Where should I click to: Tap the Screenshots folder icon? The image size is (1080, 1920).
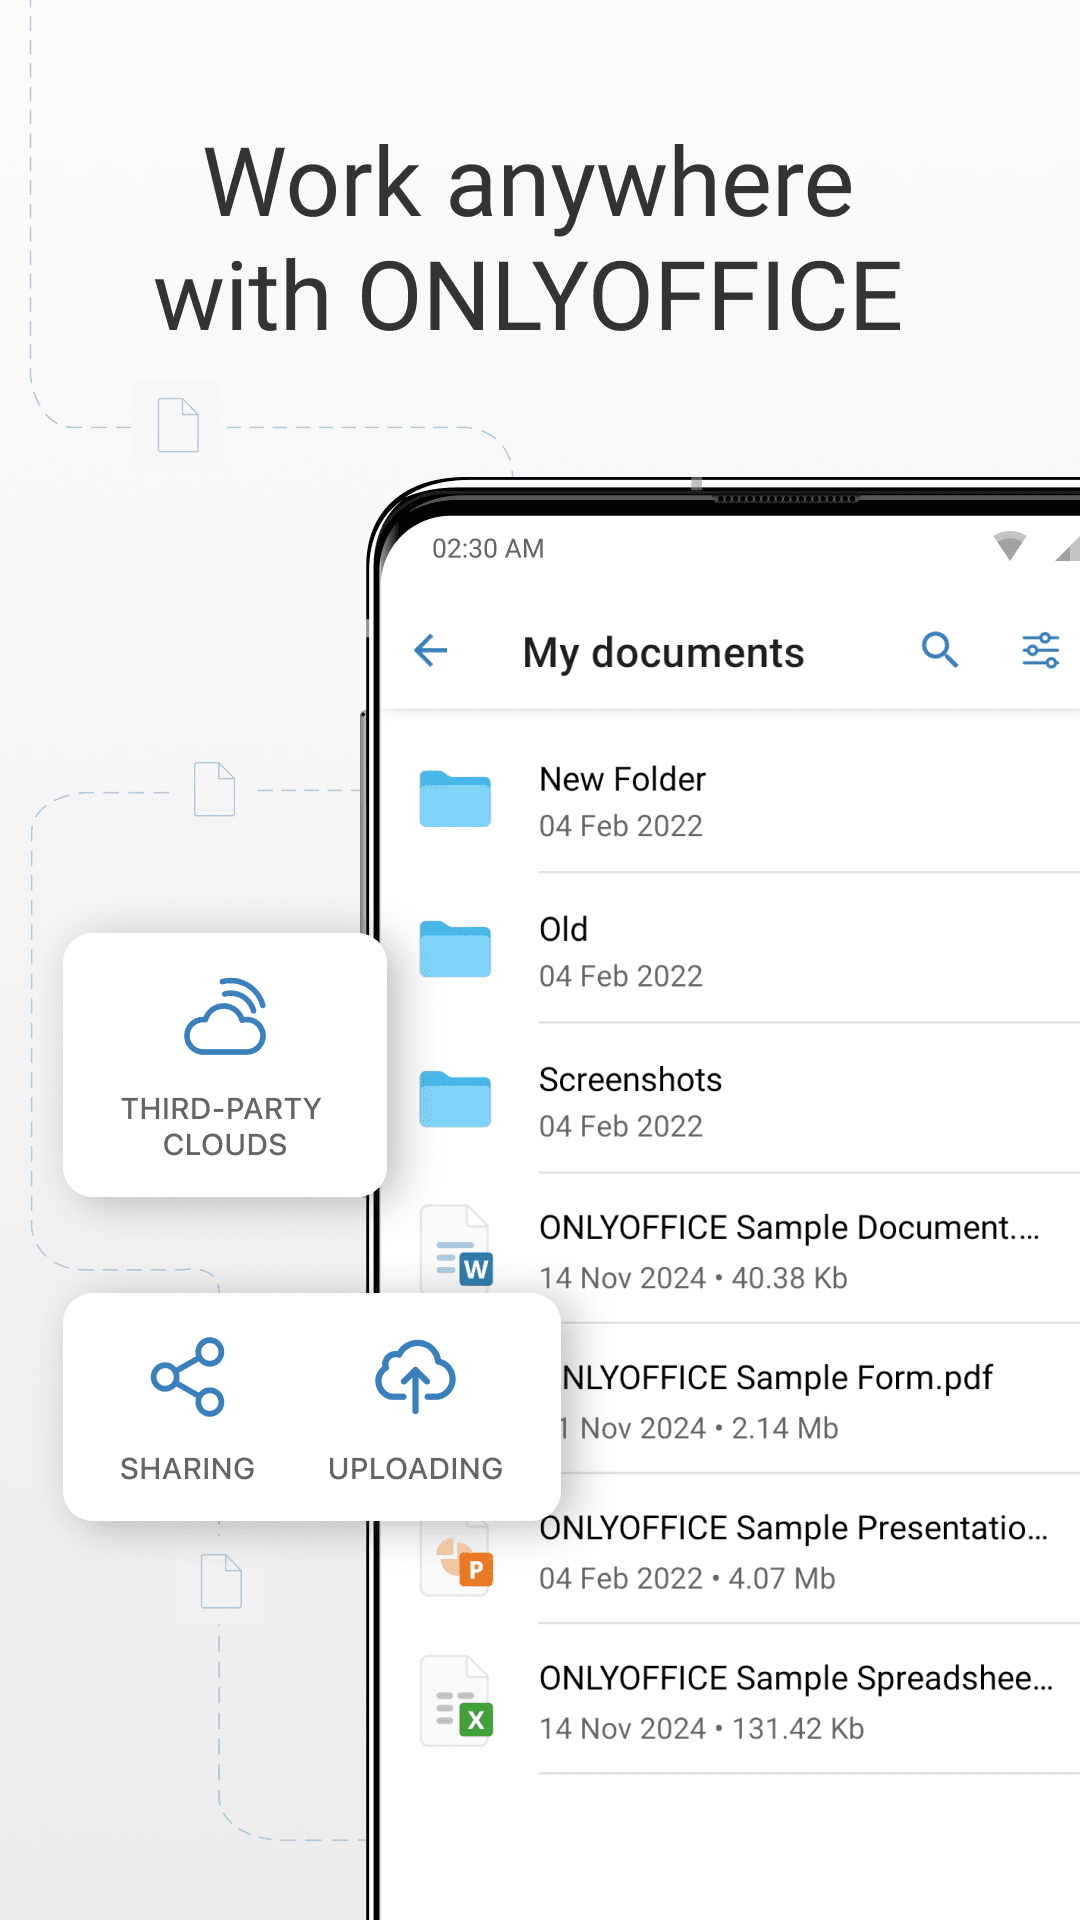(455, 1100)
